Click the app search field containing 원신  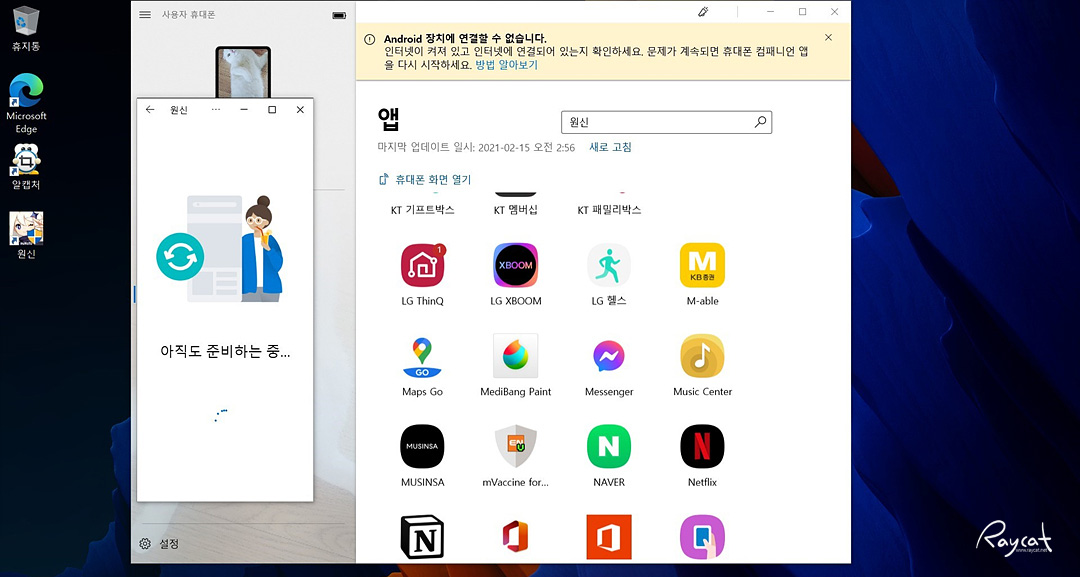coord(666,122)
